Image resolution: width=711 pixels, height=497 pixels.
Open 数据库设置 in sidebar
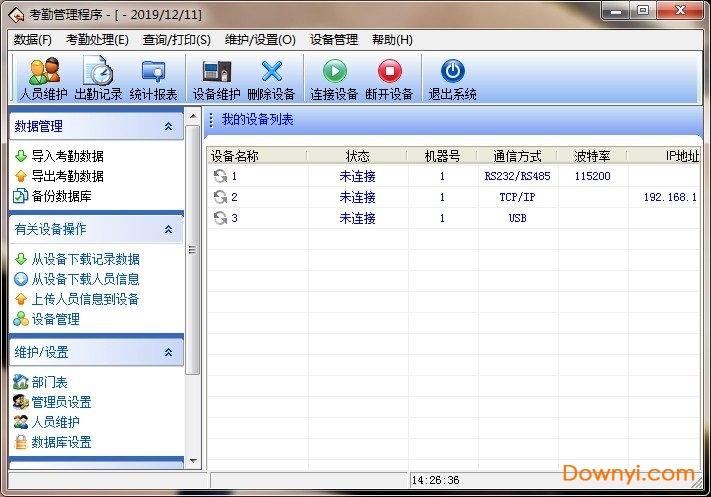61,442
